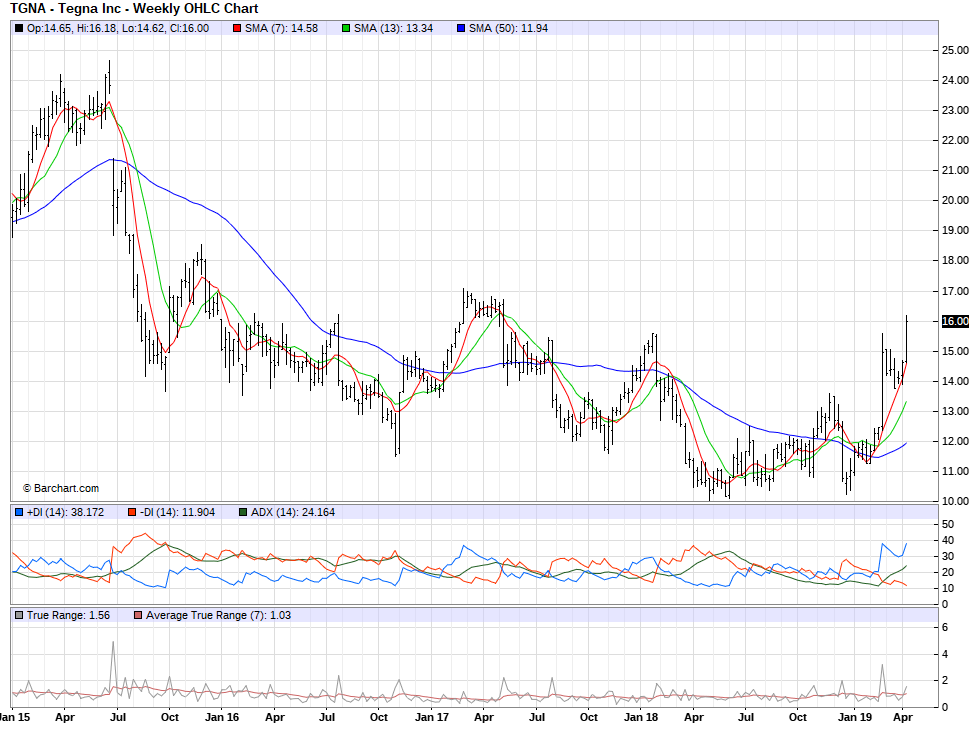Viewport: 980px width, 748px height.
Task: Click the Jan 17 date axis label
Action: [432, 717]
